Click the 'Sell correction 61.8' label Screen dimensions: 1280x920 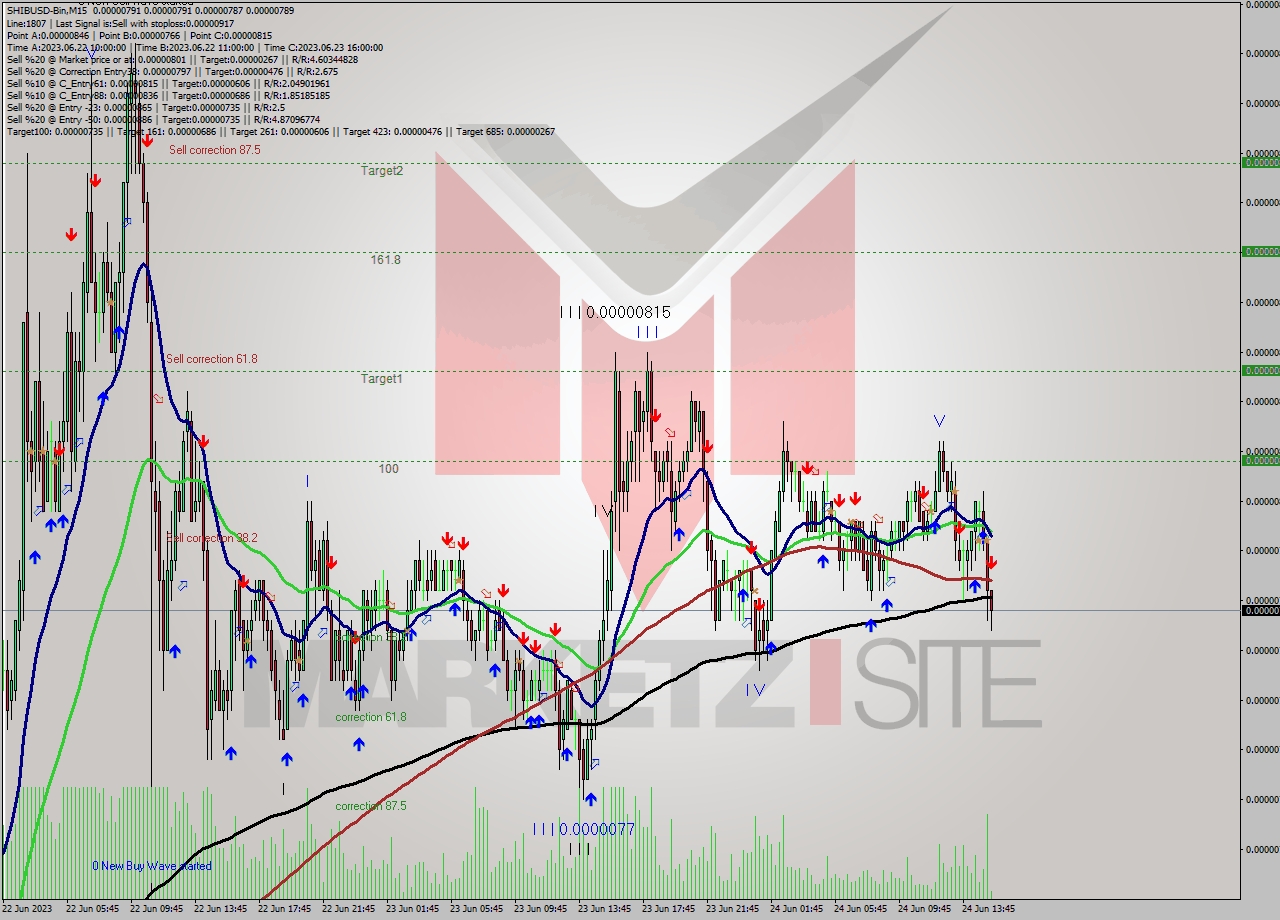tap(212, 358)
